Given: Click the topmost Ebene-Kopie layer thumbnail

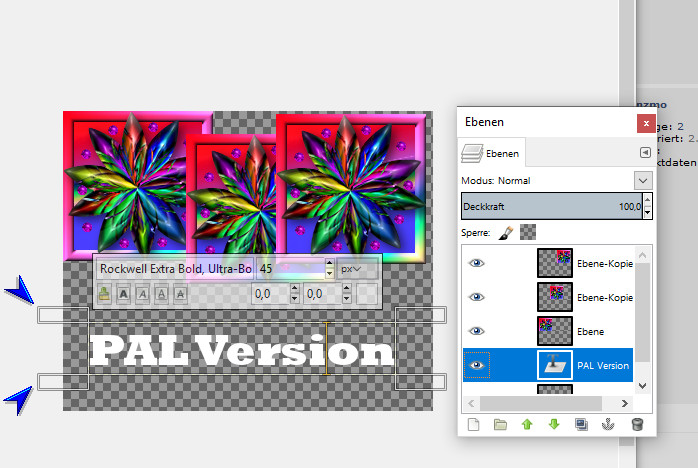Looking at the screenshot, I should point(555,263).
